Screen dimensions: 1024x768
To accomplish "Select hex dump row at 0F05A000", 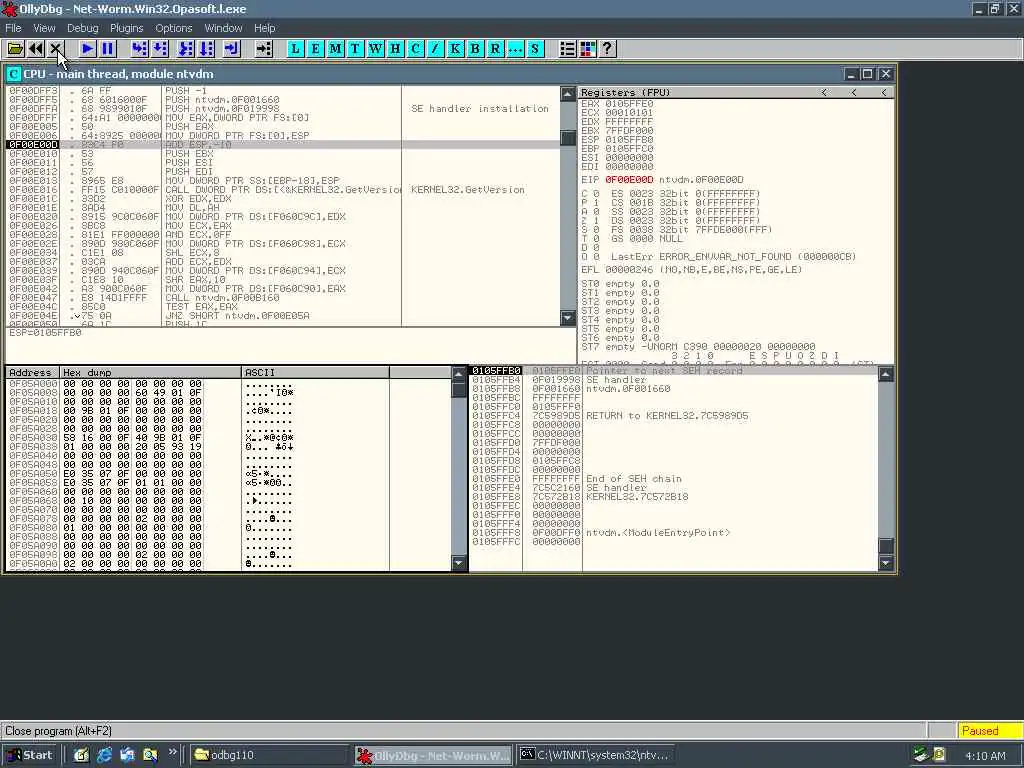I will [229, 383].
